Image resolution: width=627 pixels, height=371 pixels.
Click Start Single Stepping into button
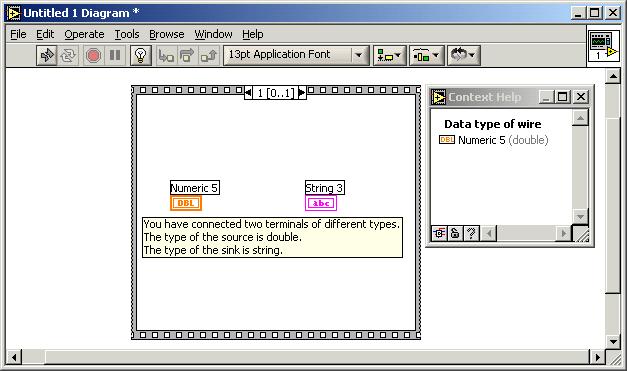tap(166, 55)
